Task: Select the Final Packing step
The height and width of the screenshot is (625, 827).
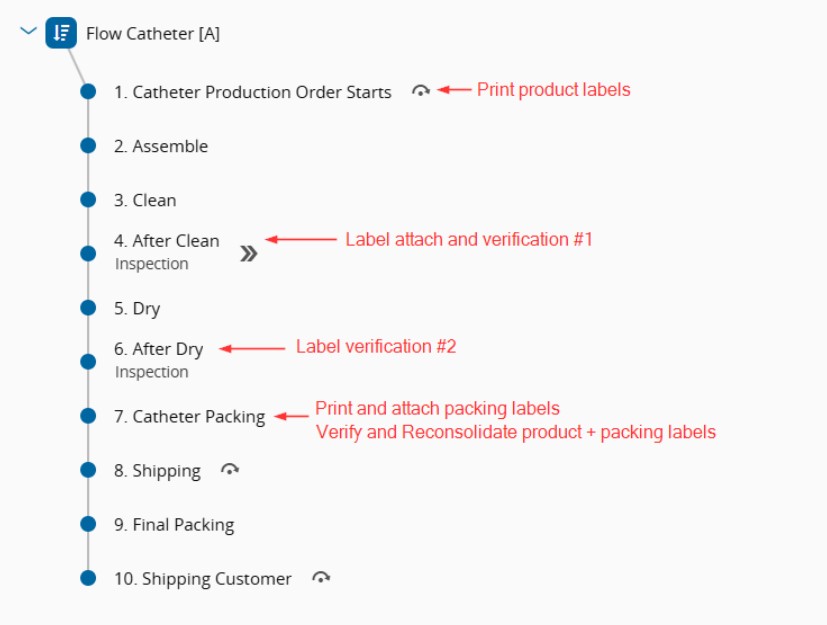Action: (173, 524)
